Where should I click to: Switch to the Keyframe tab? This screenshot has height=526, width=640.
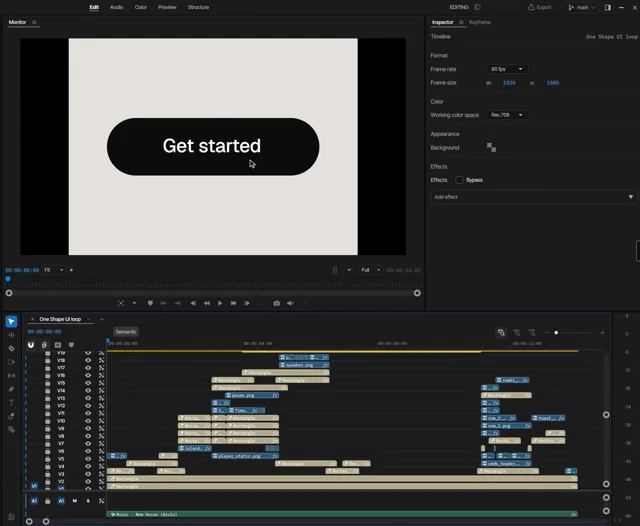pos(480,22)
